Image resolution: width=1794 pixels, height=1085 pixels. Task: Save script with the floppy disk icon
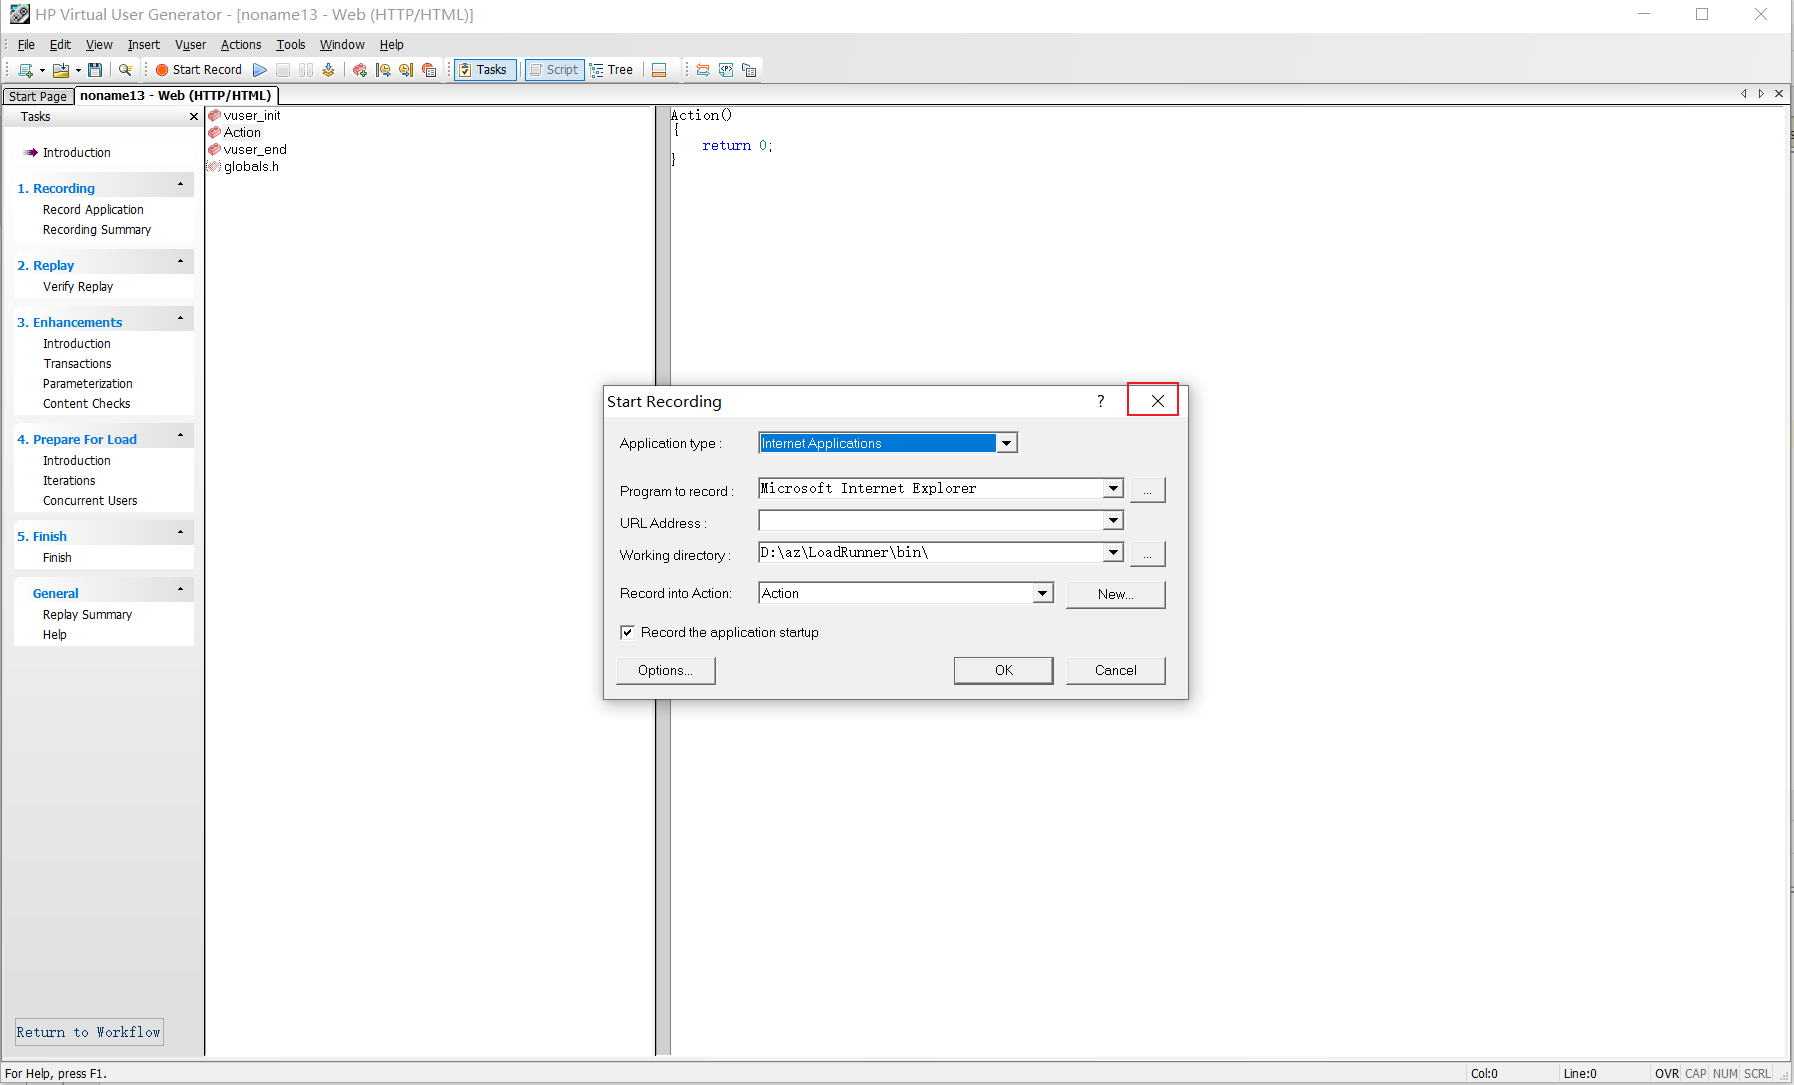pos(95,70)
